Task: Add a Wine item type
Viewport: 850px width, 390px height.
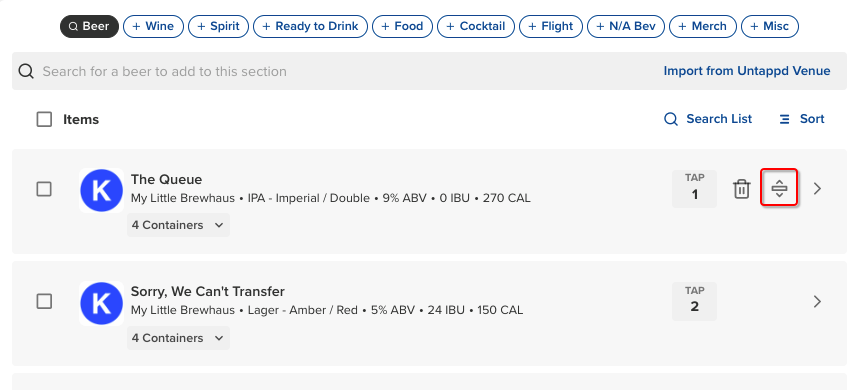Action: pos(153,26)
